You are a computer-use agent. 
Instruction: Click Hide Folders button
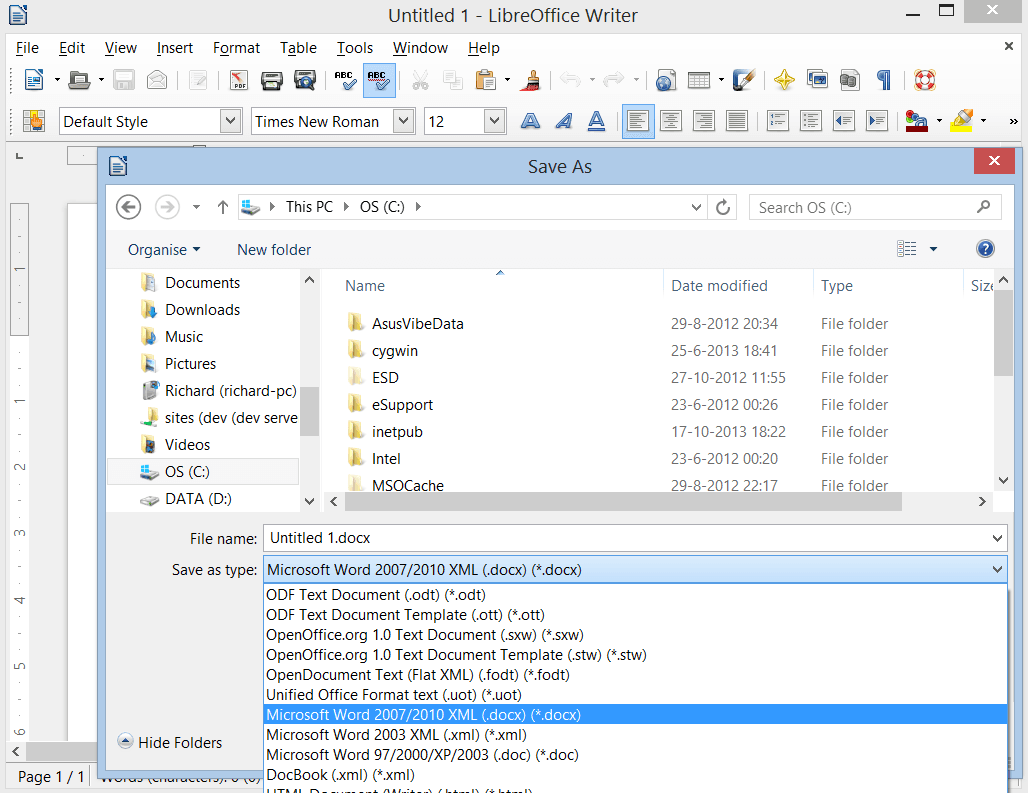[170, 742]
